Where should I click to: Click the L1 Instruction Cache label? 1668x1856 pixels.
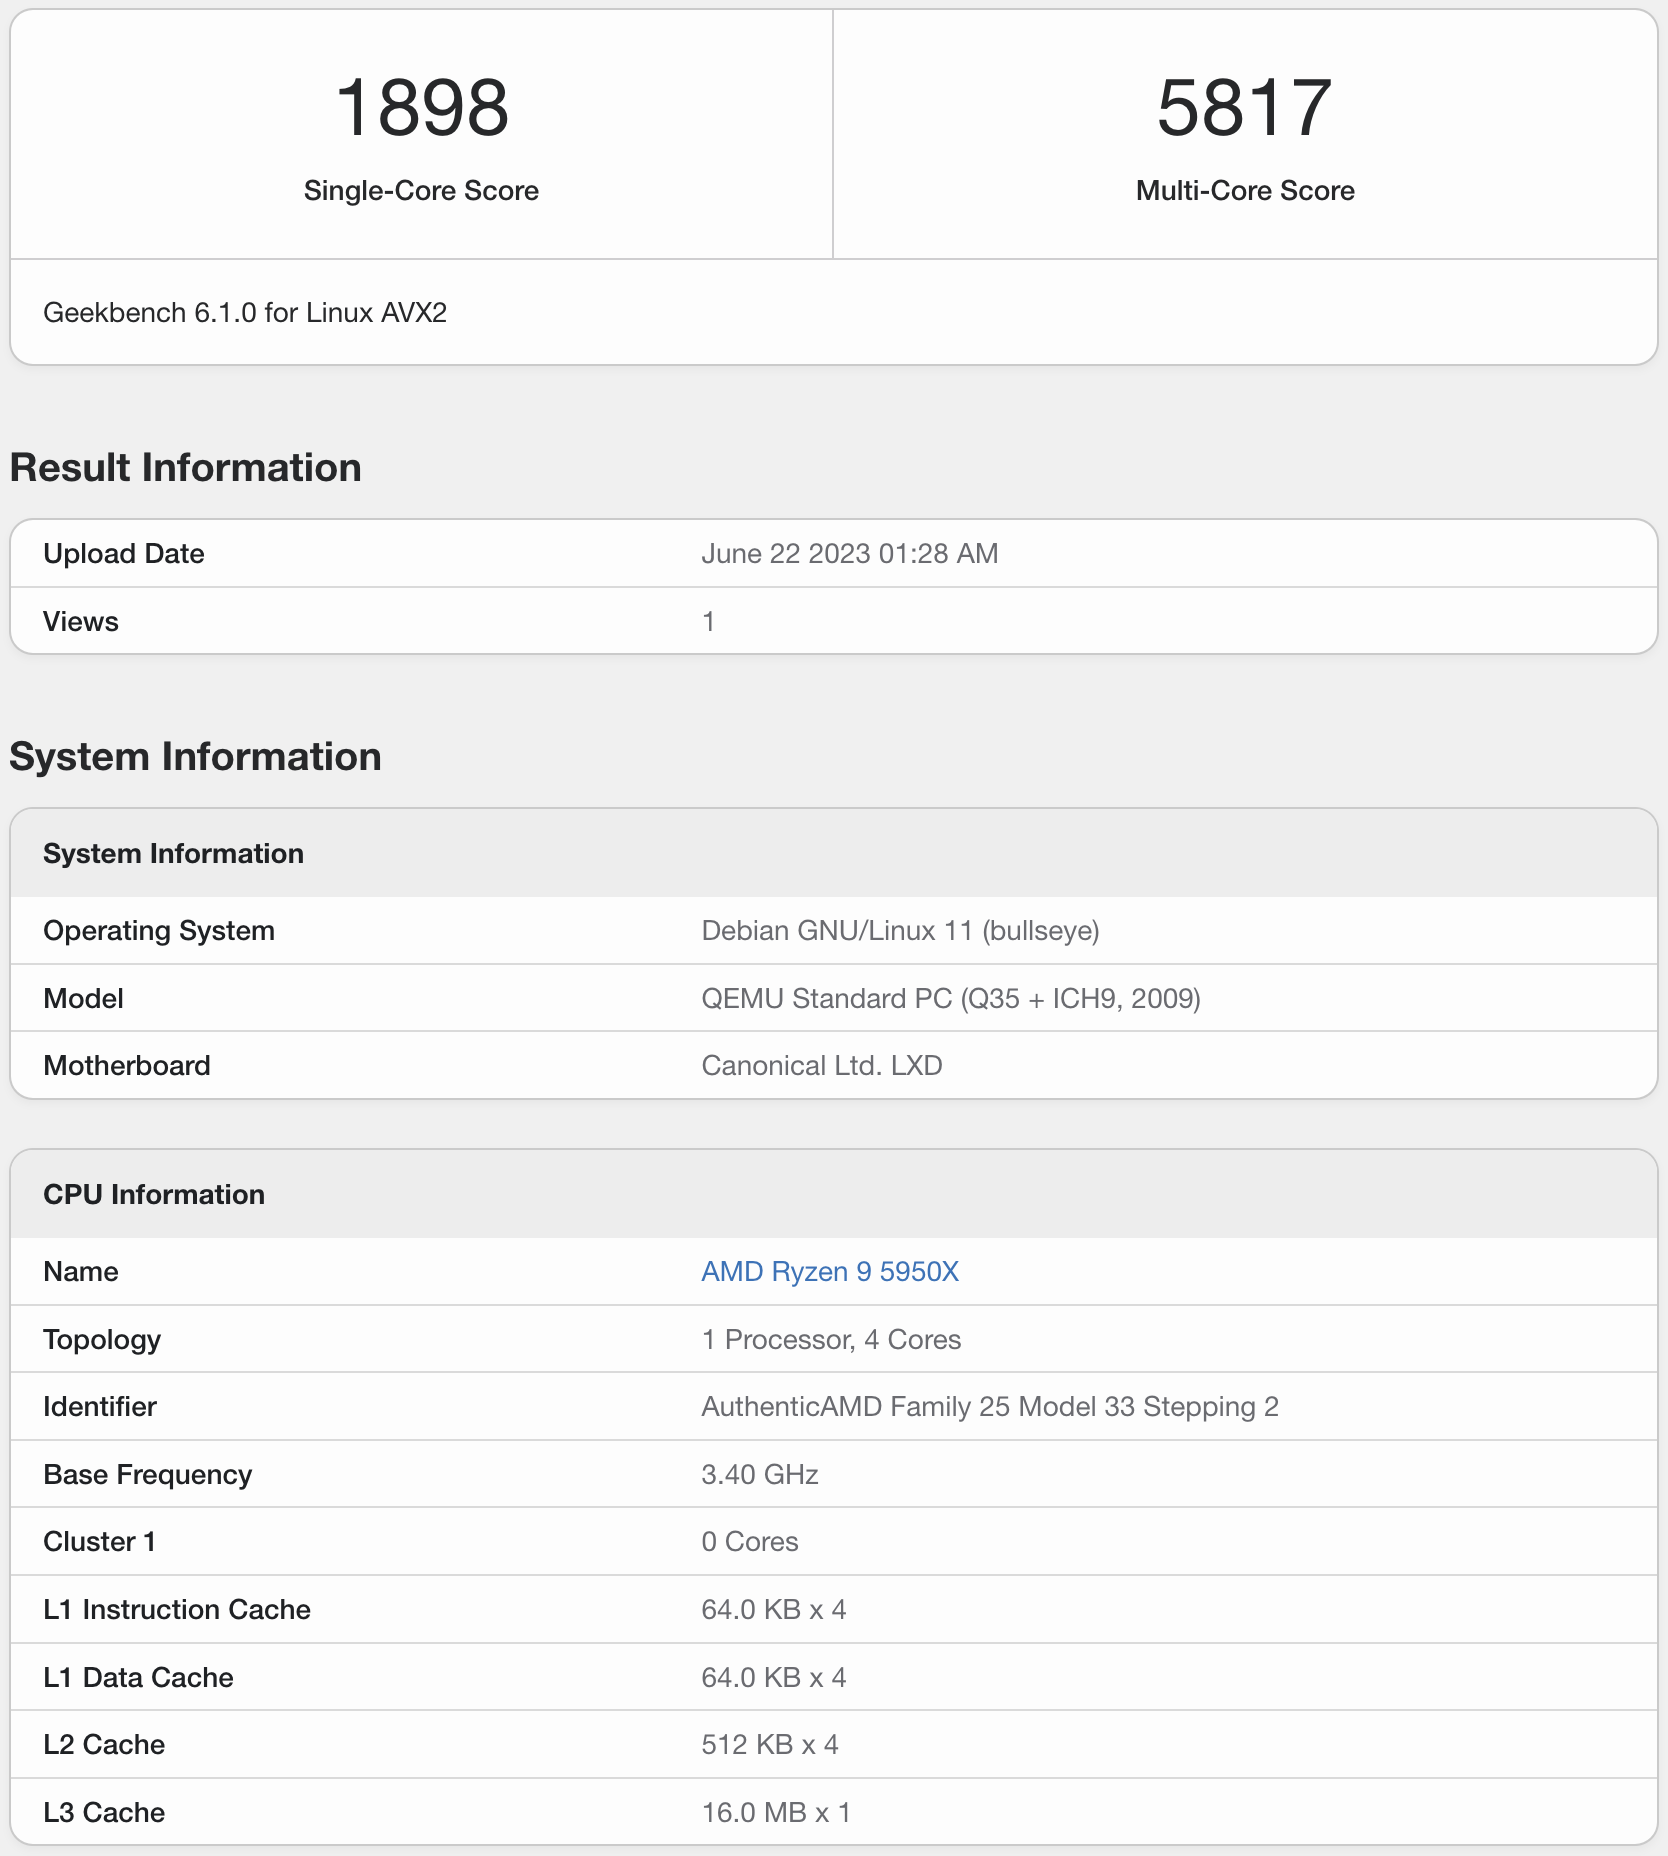(x=177, y=1609)
